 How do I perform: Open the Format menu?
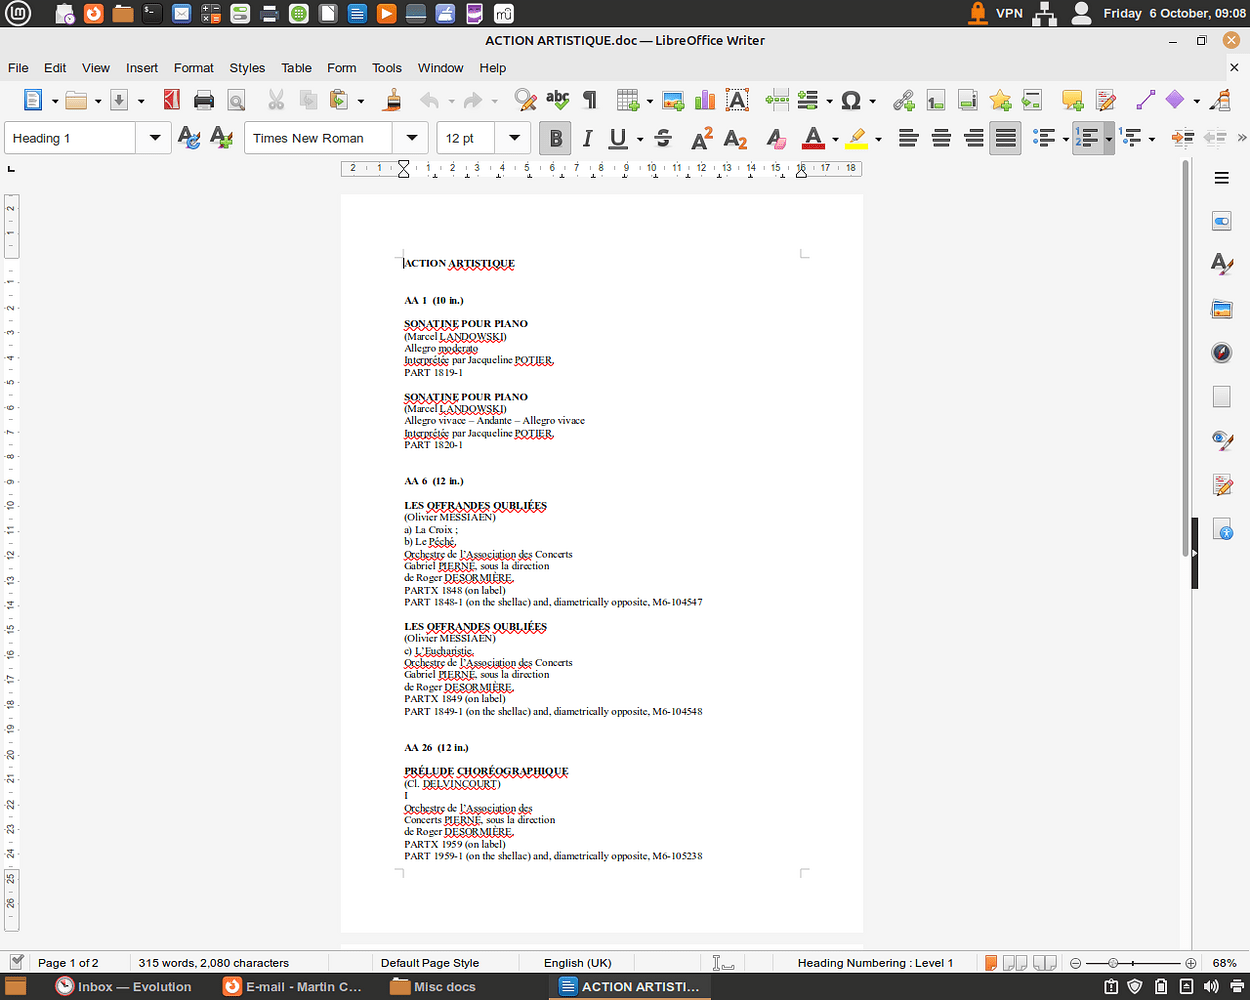194,67
